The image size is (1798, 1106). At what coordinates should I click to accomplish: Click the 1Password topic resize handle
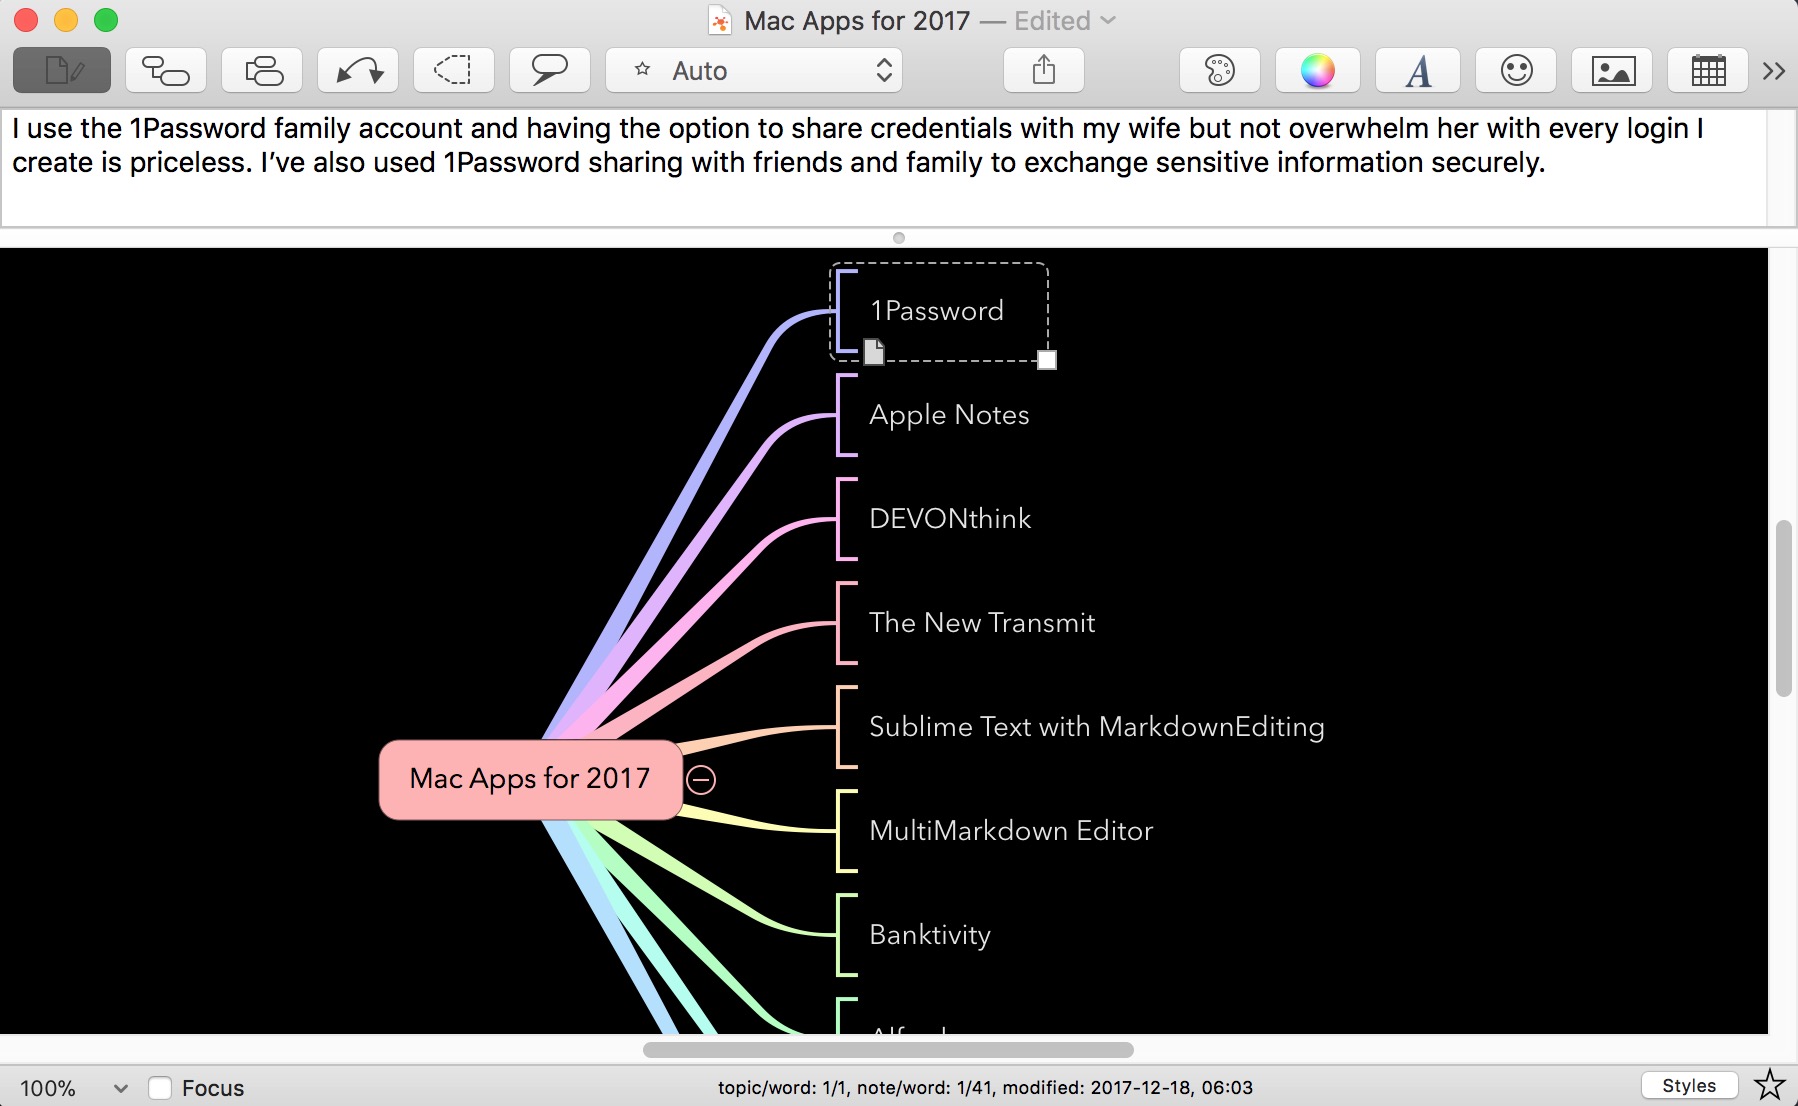tap(1047, 359)
